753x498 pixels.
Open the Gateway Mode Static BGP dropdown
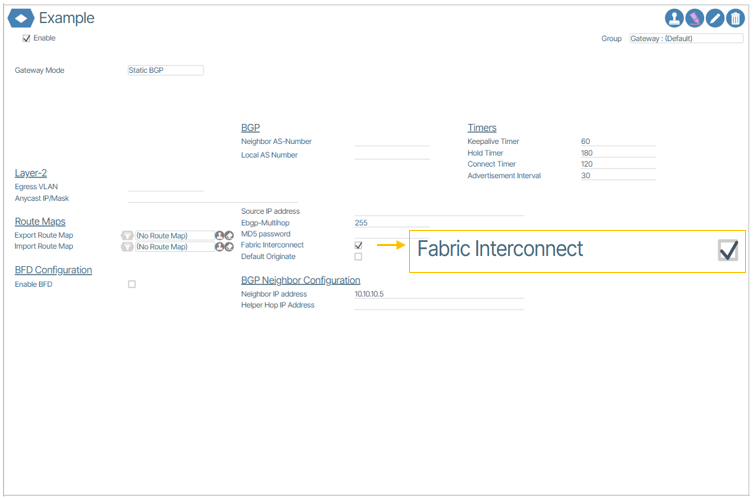pyautogui.click(x=166, y=71)
